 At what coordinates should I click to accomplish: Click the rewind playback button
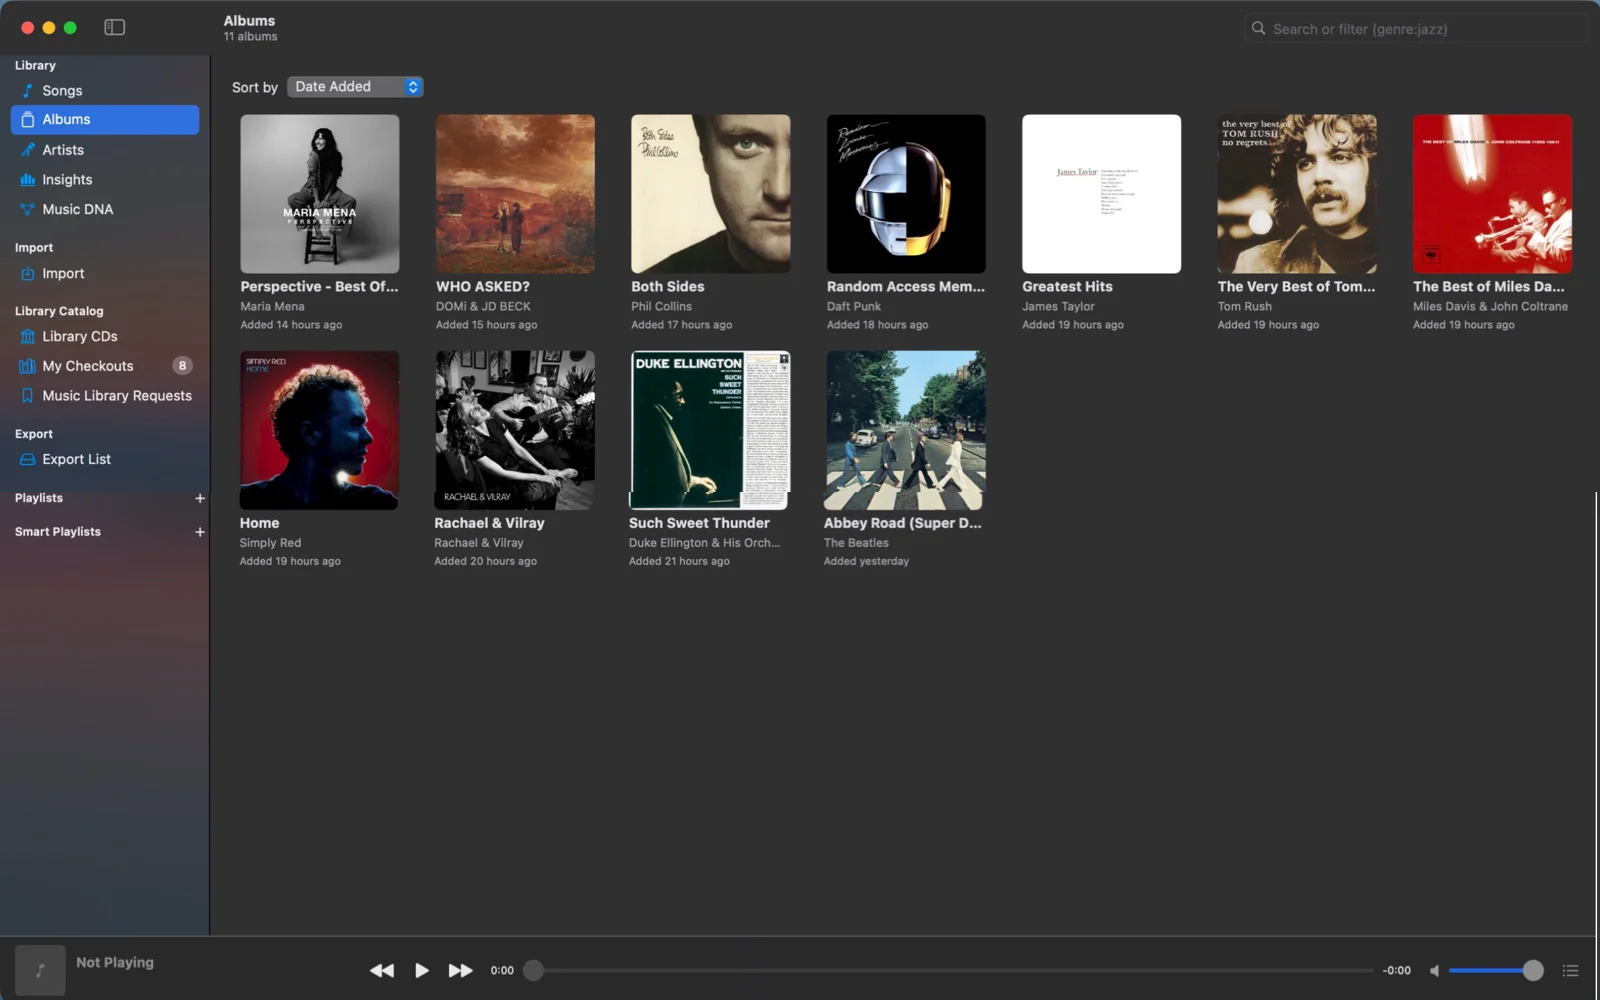[382, 970]
